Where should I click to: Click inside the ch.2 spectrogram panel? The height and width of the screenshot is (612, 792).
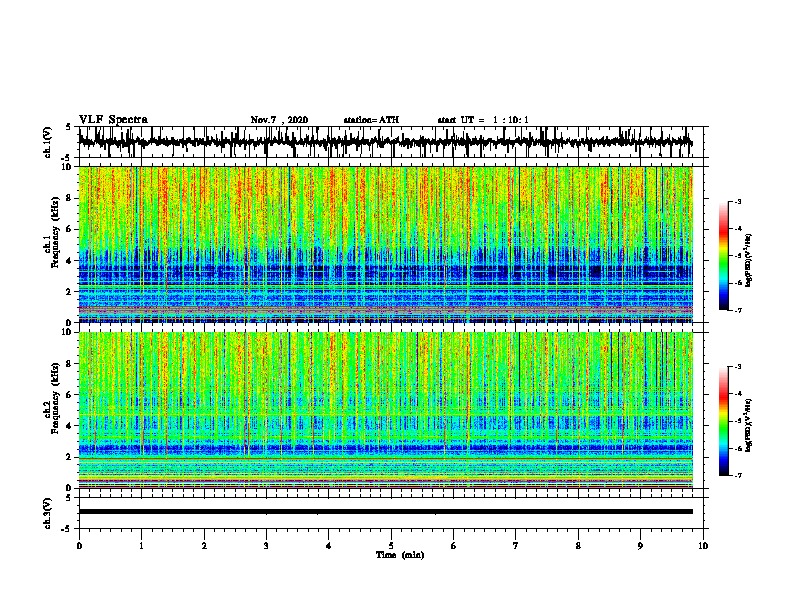[385, 410]
